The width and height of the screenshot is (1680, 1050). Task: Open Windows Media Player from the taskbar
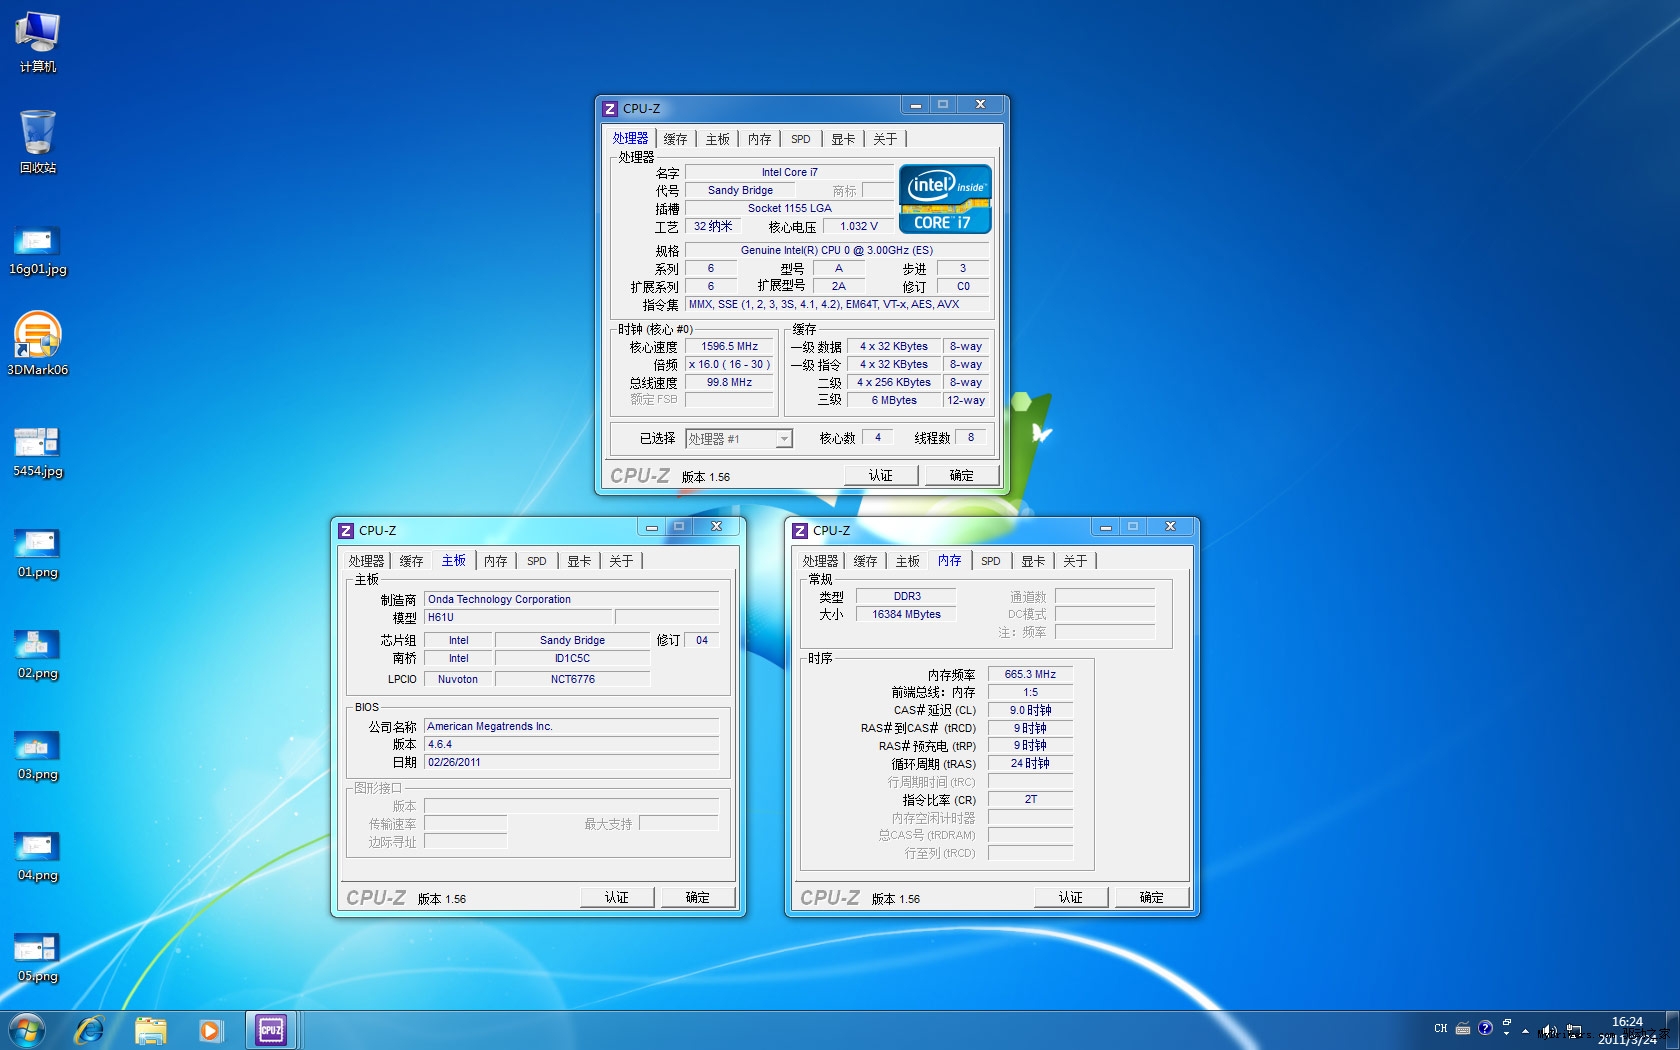[210, 1030]
